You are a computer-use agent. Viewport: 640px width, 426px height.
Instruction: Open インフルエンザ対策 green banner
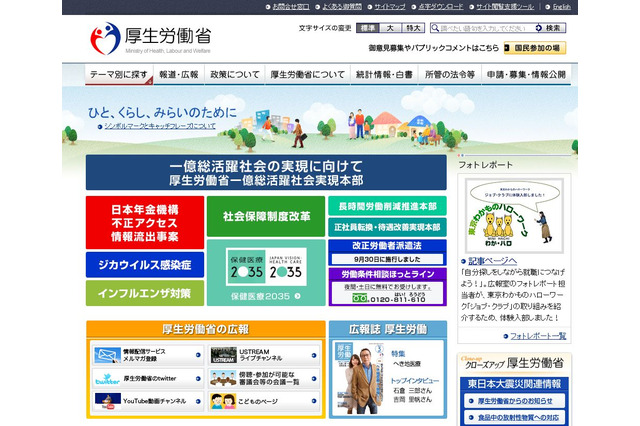(x=145, y=293)
